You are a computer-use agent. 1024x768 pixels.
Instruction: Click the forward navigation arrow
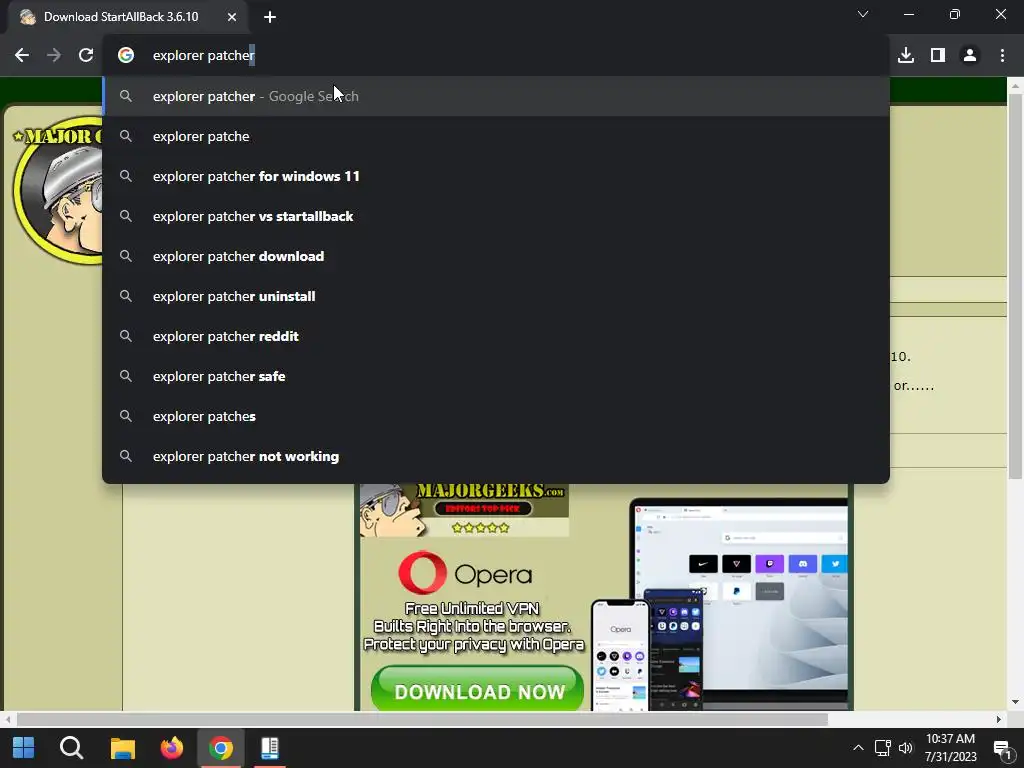click(54, 56)
